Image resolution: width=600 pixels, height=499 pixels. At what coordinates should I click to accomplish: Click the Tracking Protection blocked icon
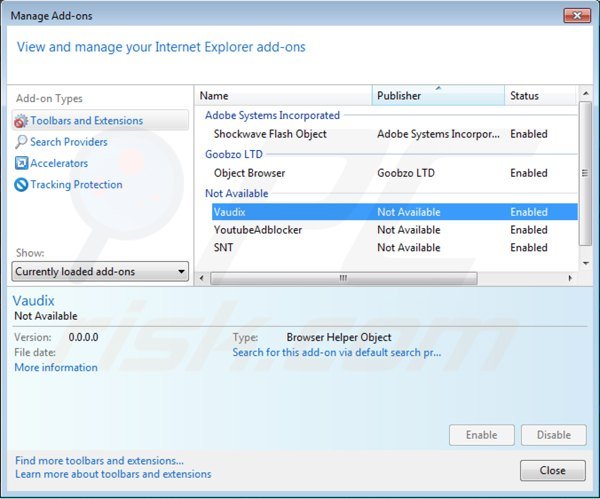pos(21,185)
